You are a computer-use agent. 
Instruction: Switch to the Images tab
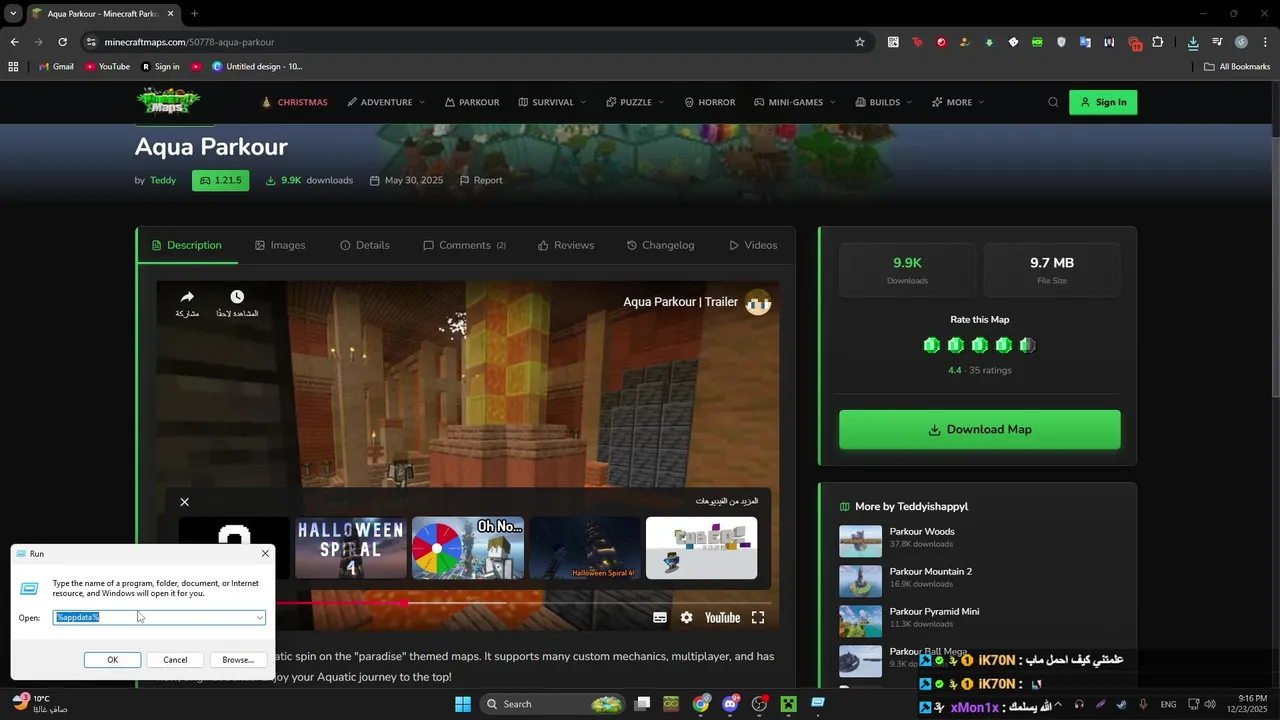click(280, 245)
